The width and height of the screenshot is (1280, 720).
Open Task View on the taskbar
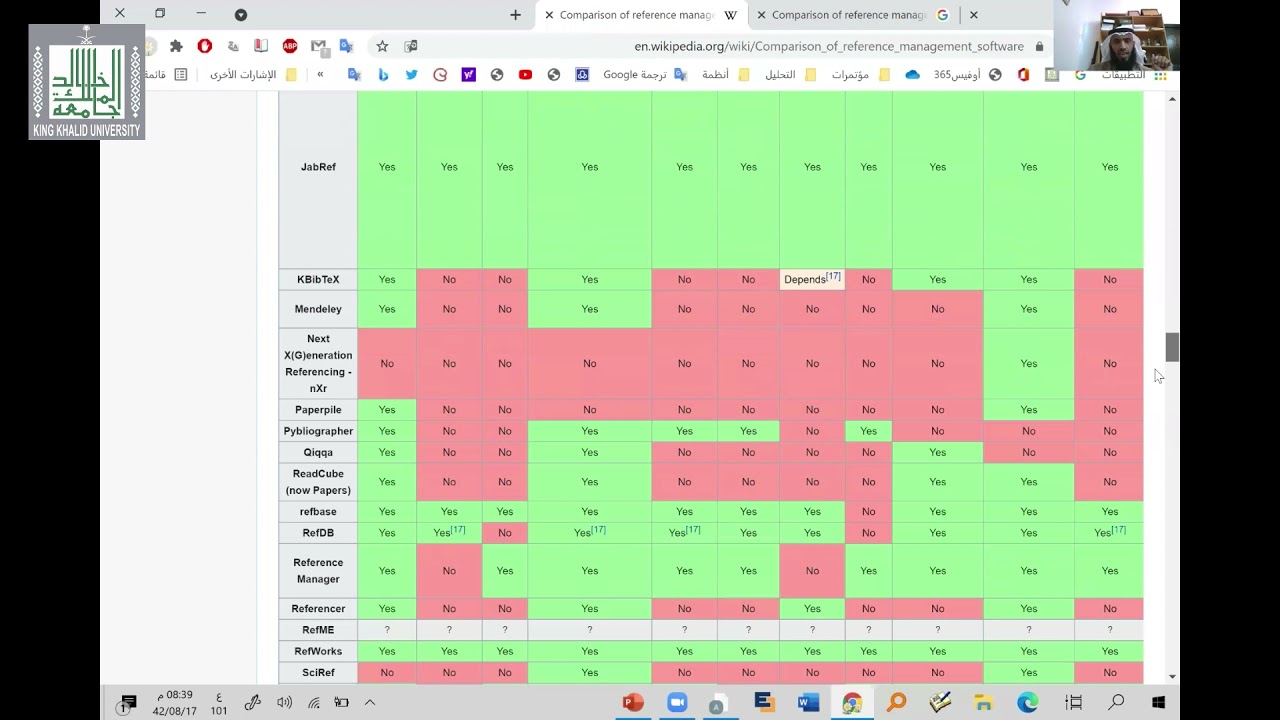pos(1073,703)
